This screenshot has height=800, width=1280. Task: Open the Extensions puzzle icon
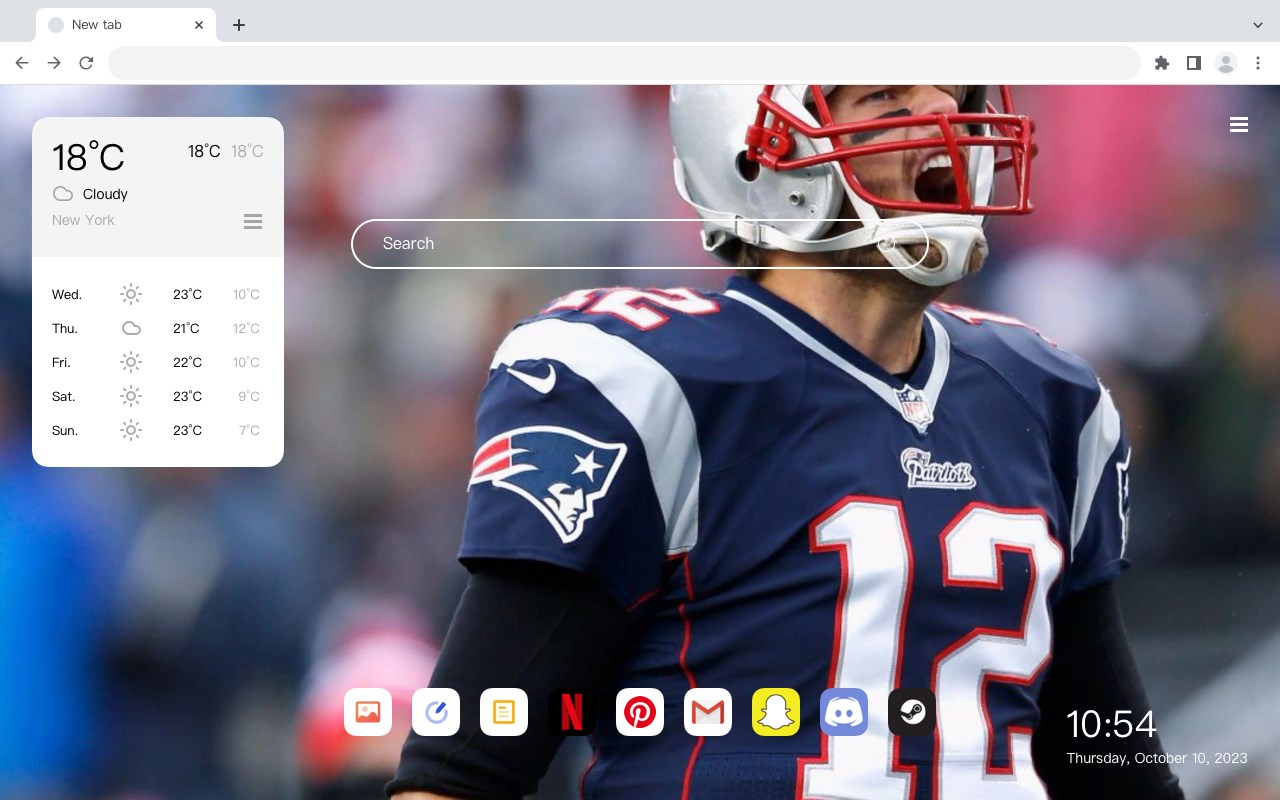1162,63
